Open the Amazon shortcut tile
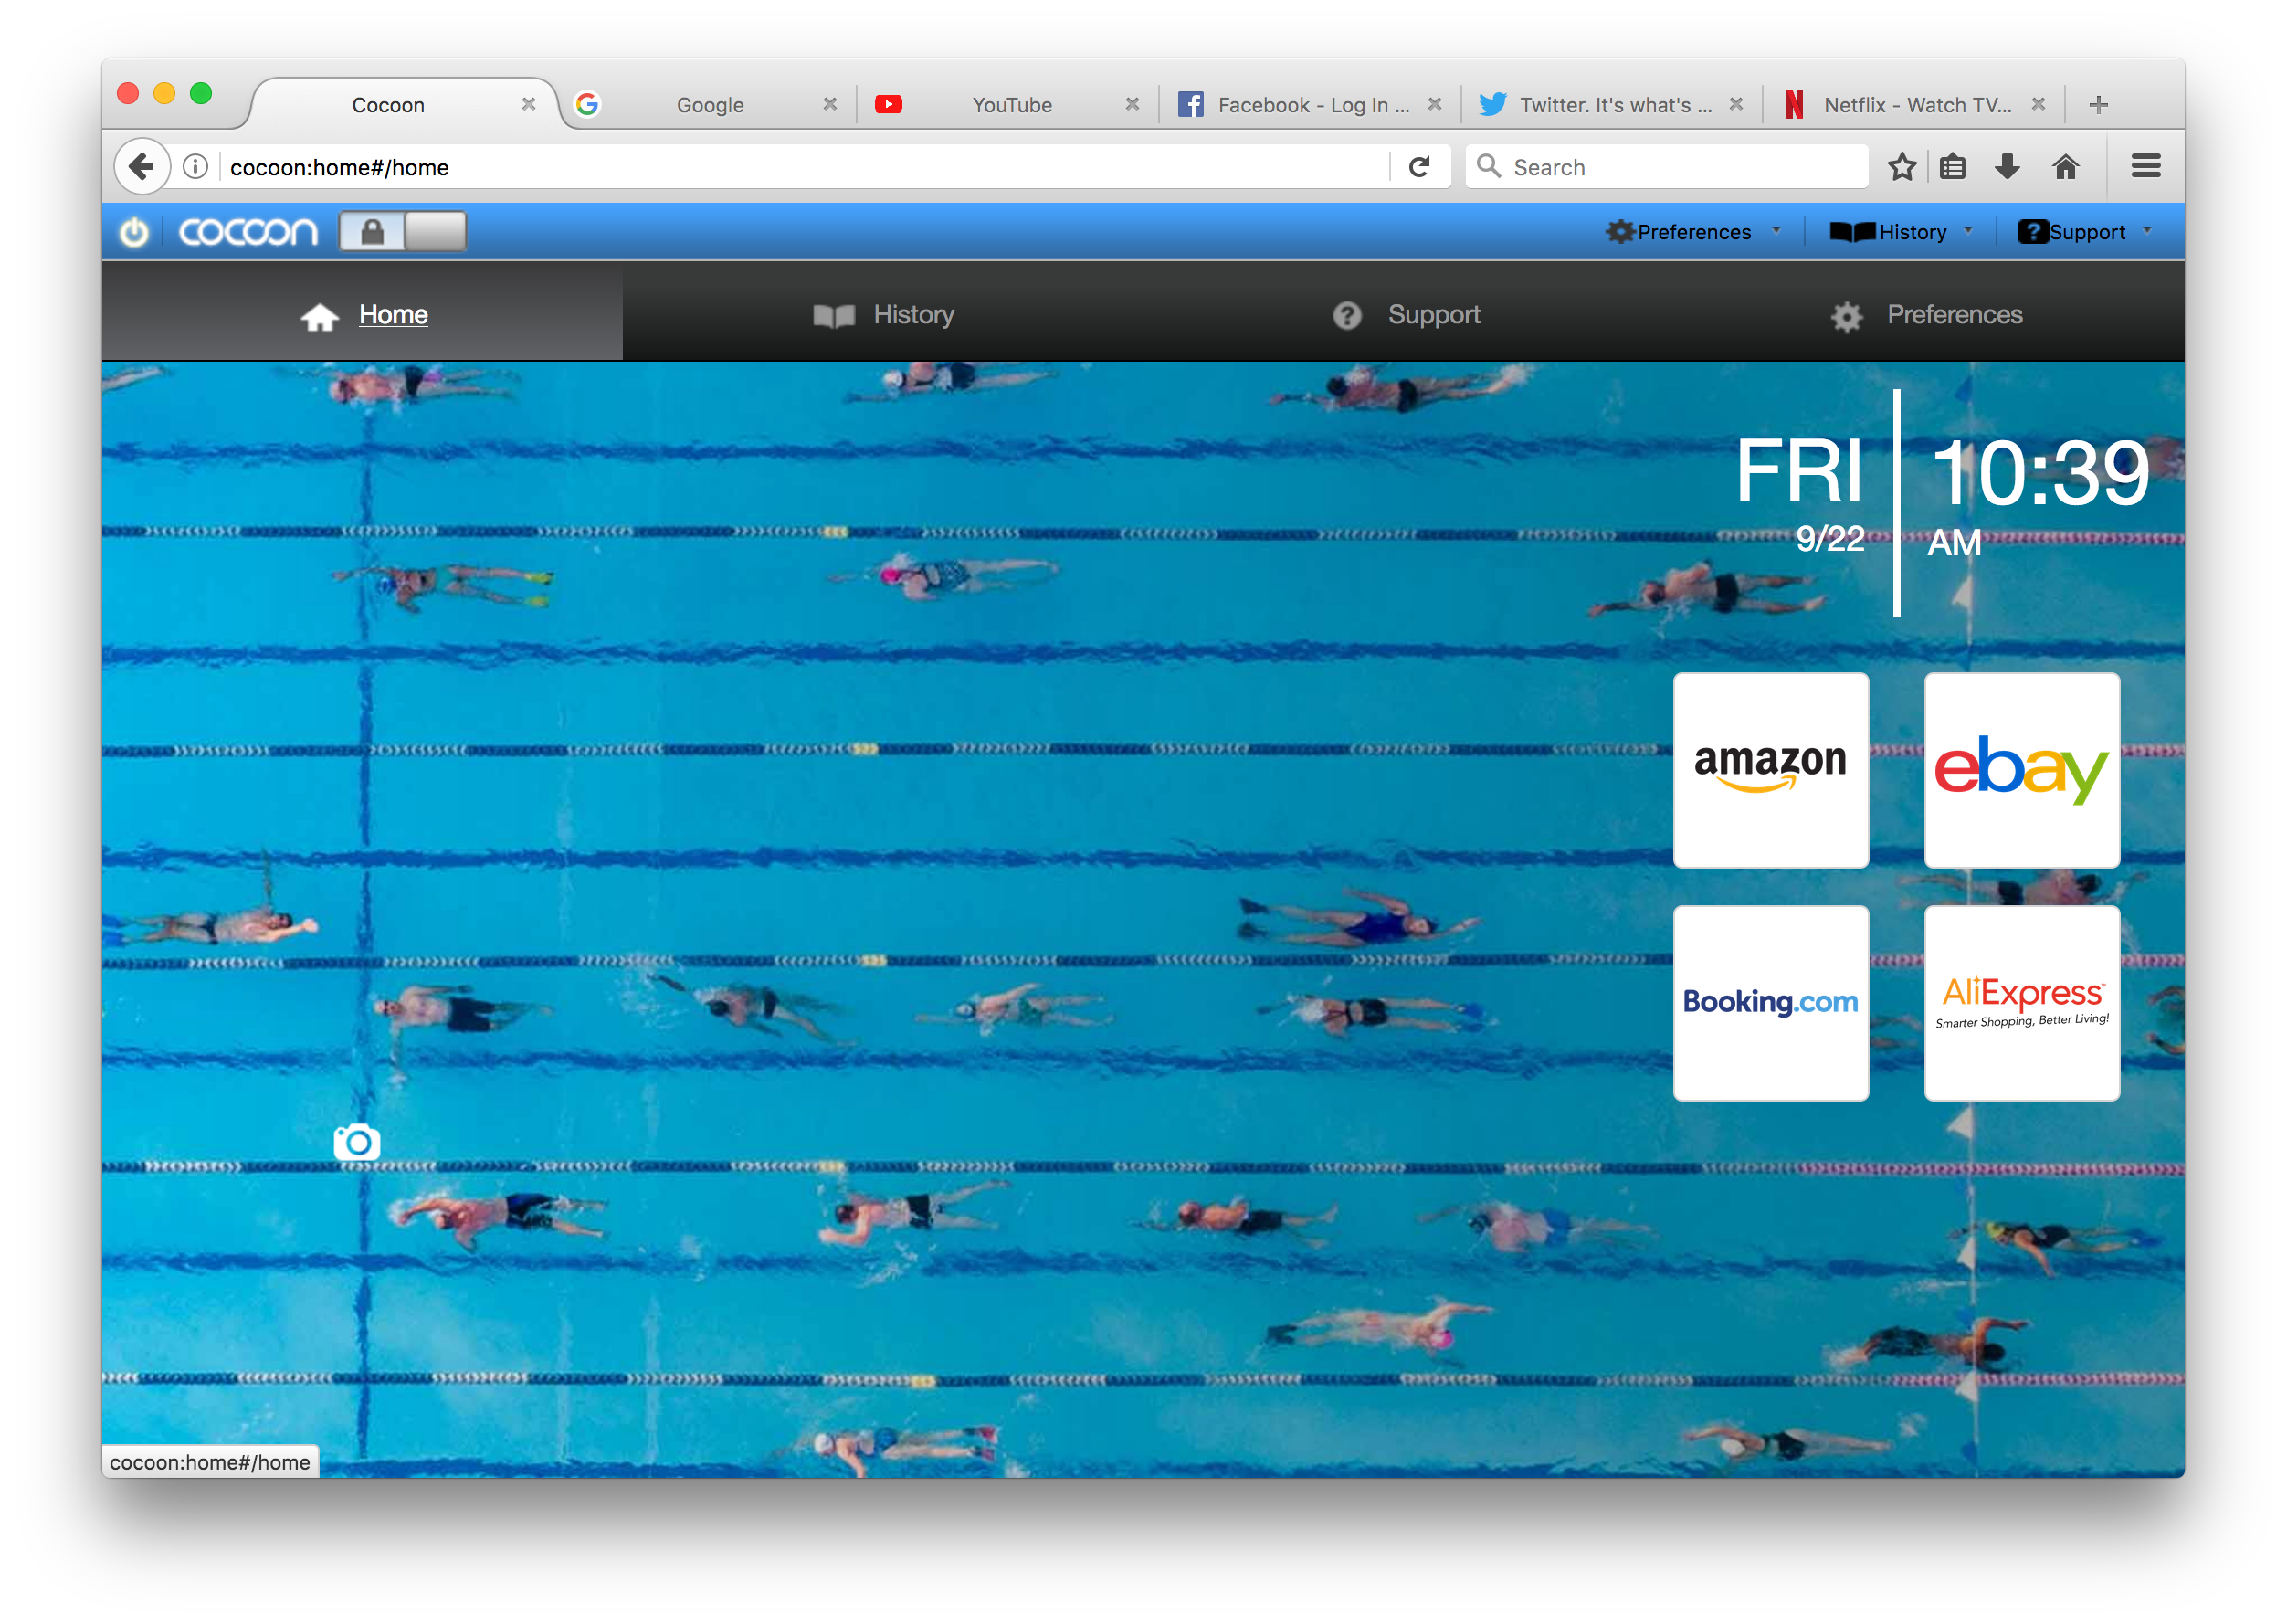This screenshot has width=2287, height=1624. [1770, 770]
